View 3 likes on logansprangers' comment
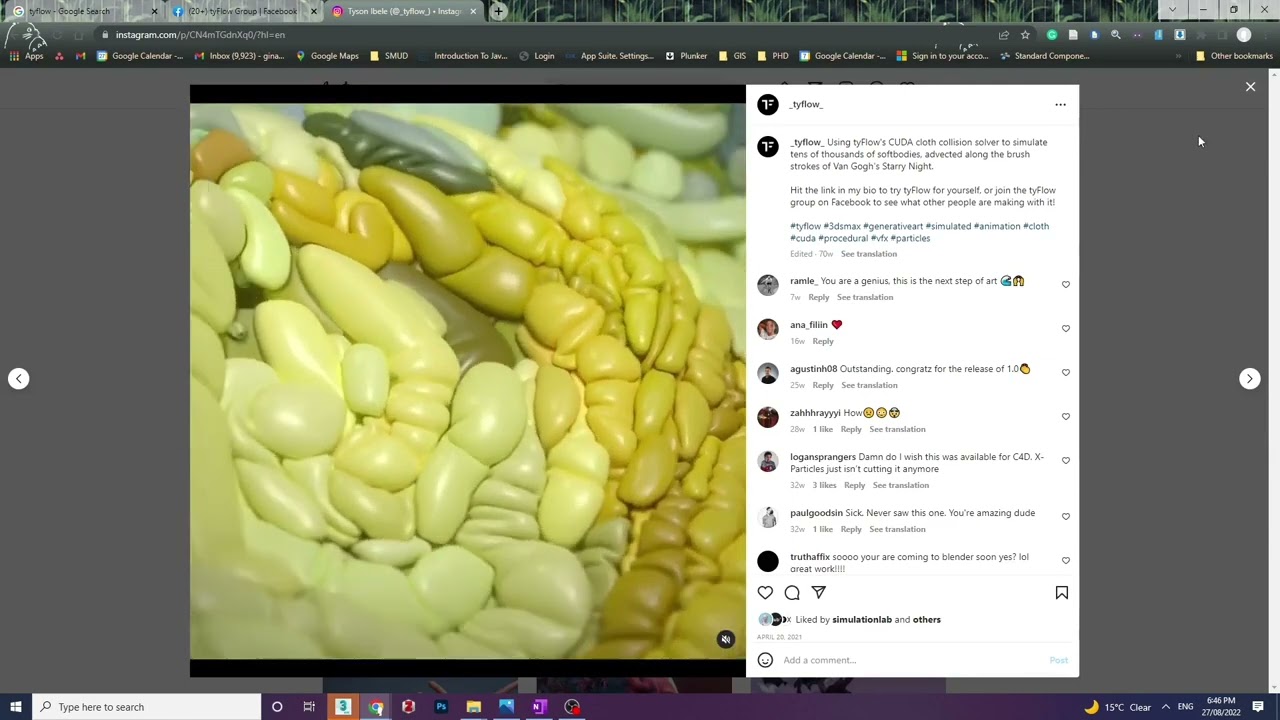Viewport: 1280px width, 720px height. click(x=824, y=485)
